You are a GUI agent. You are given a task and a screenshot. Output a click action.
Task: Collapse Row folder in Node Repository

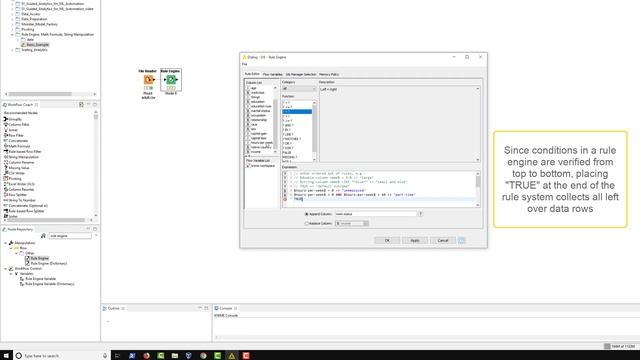pos(11,248)
